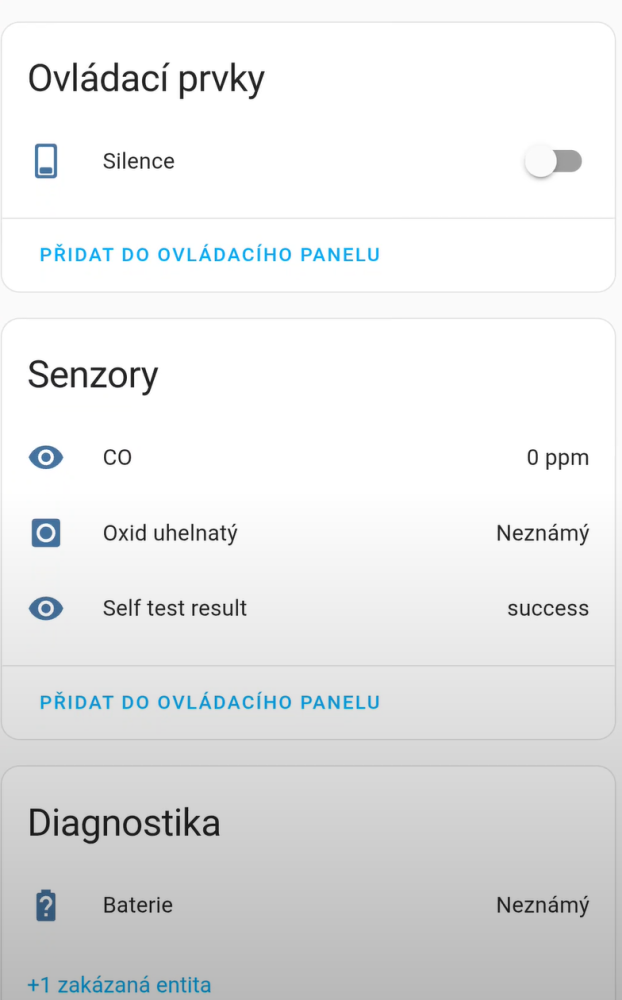Click the eye icon beside Self test result

click(x=46, y=608)
